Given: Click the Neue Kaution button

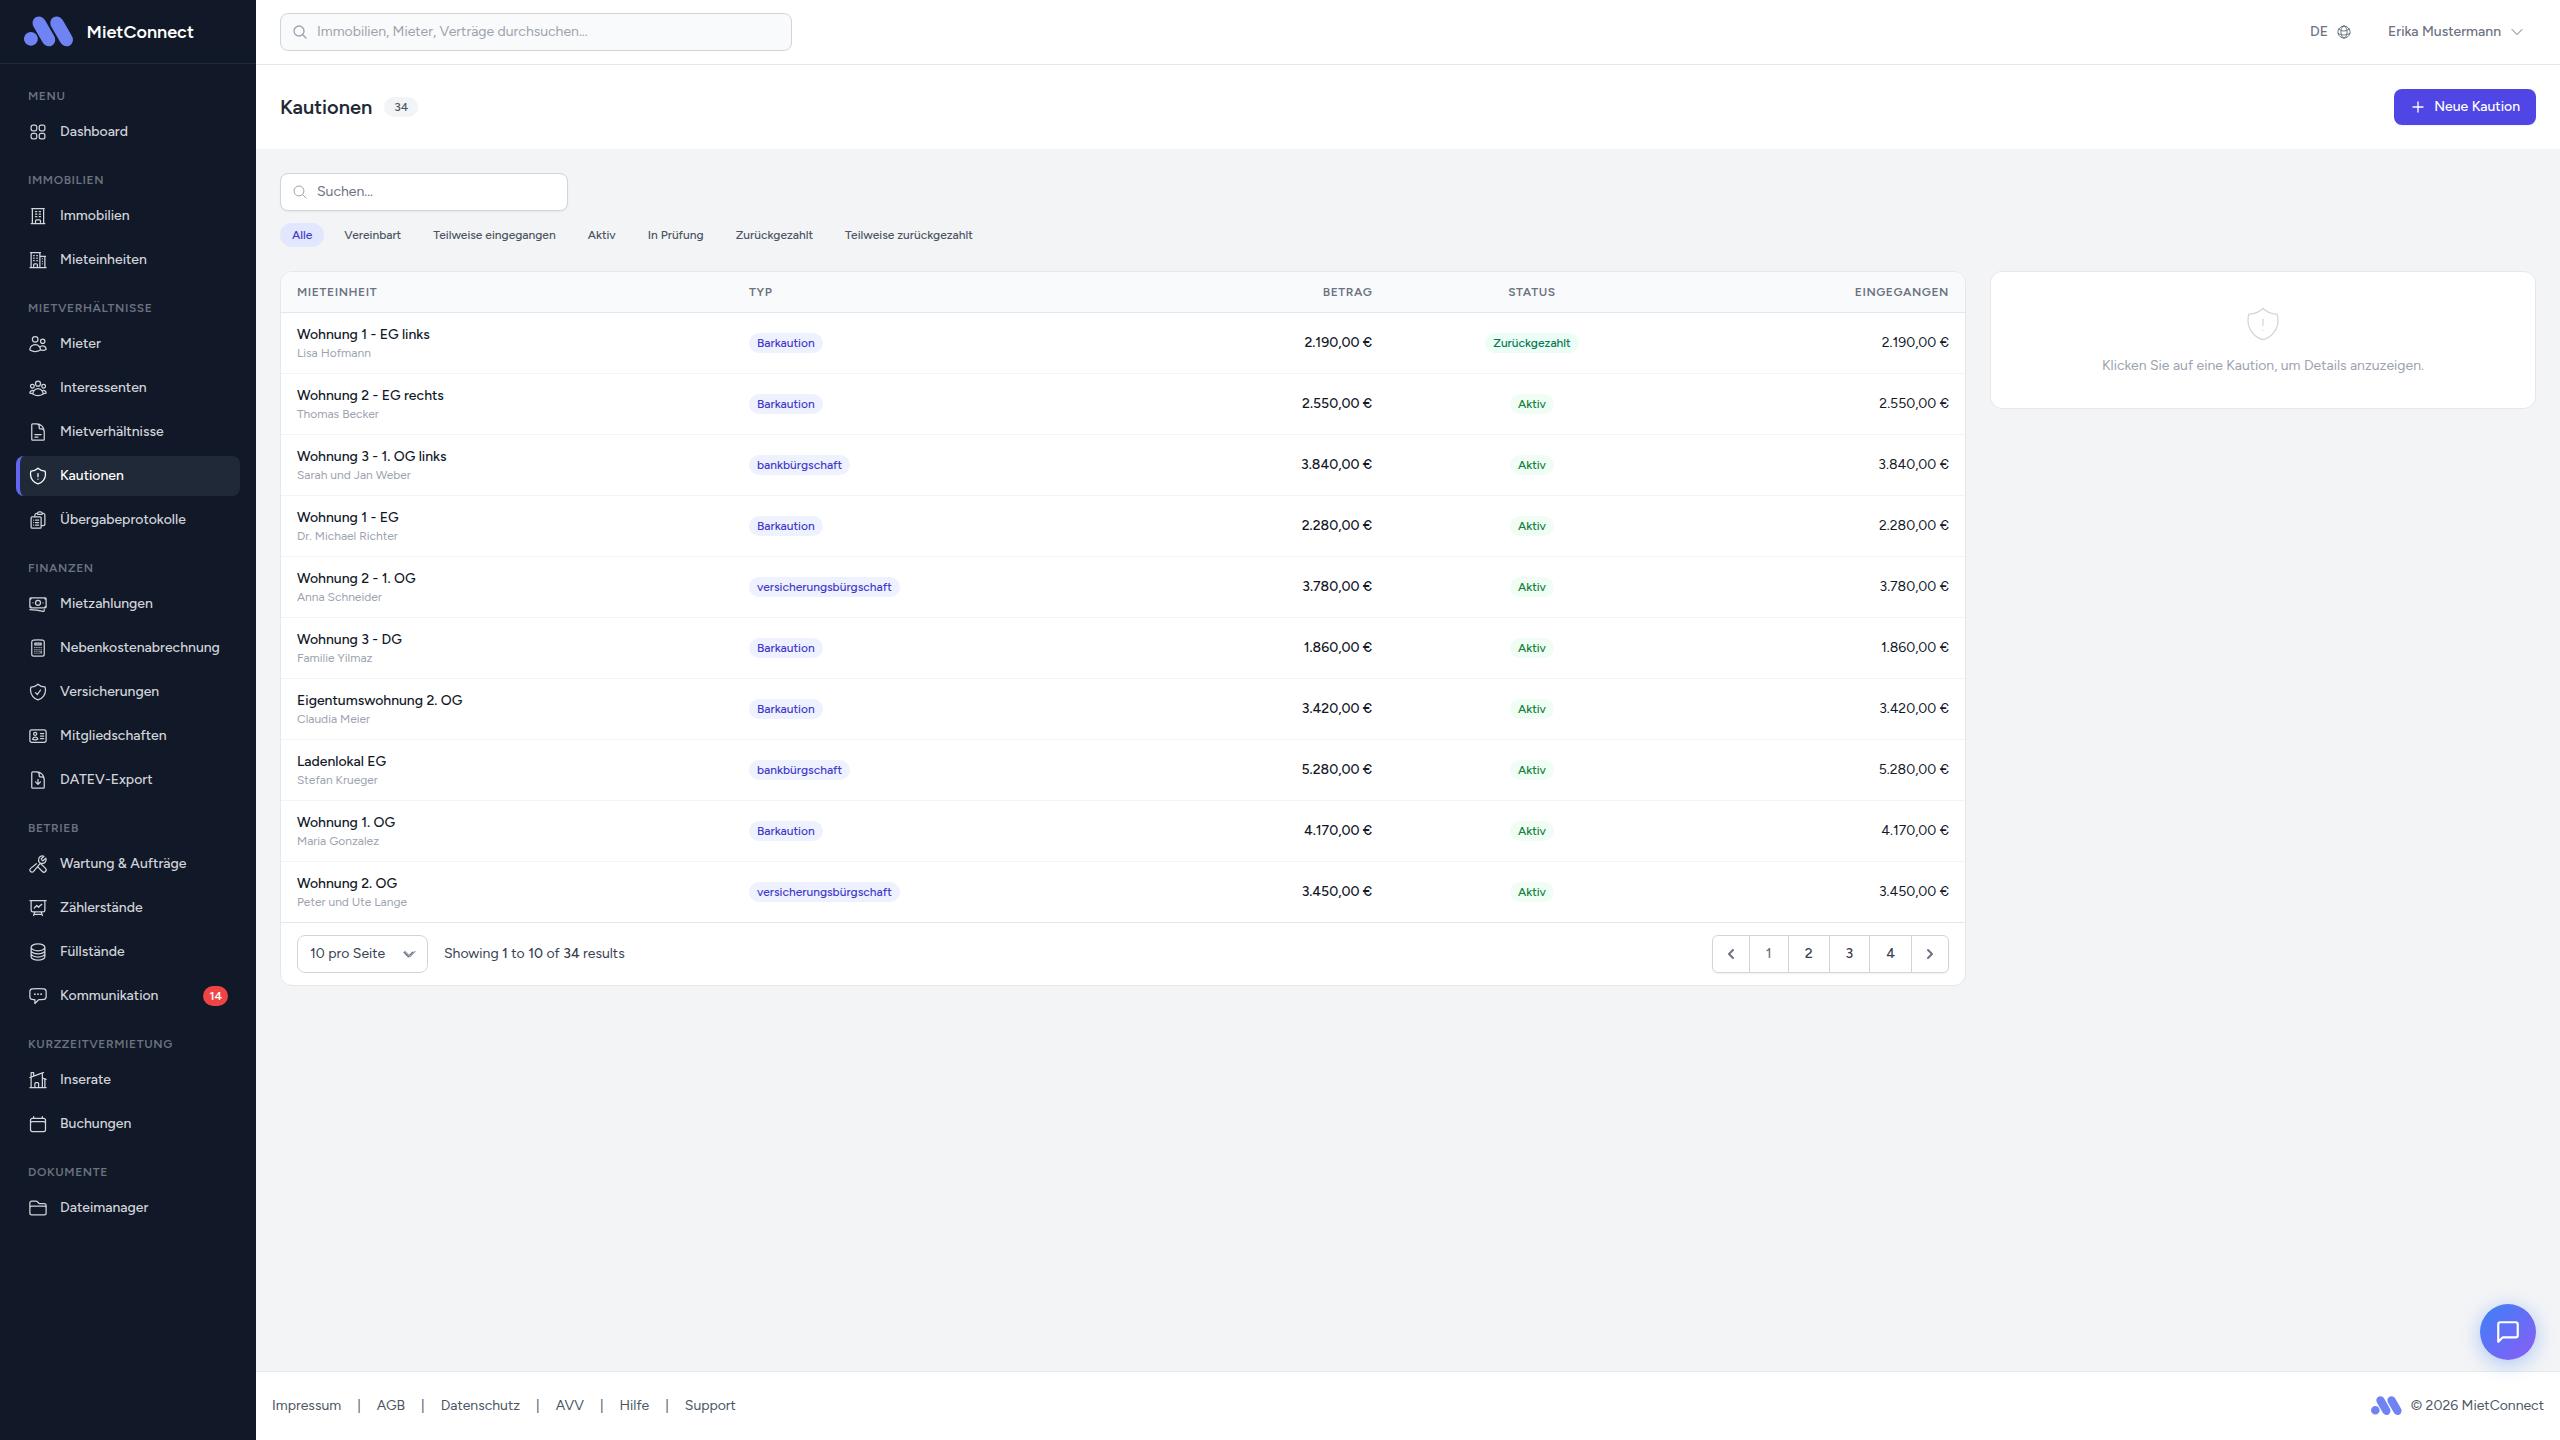Looking at the screenshot, I should 2463,107.
